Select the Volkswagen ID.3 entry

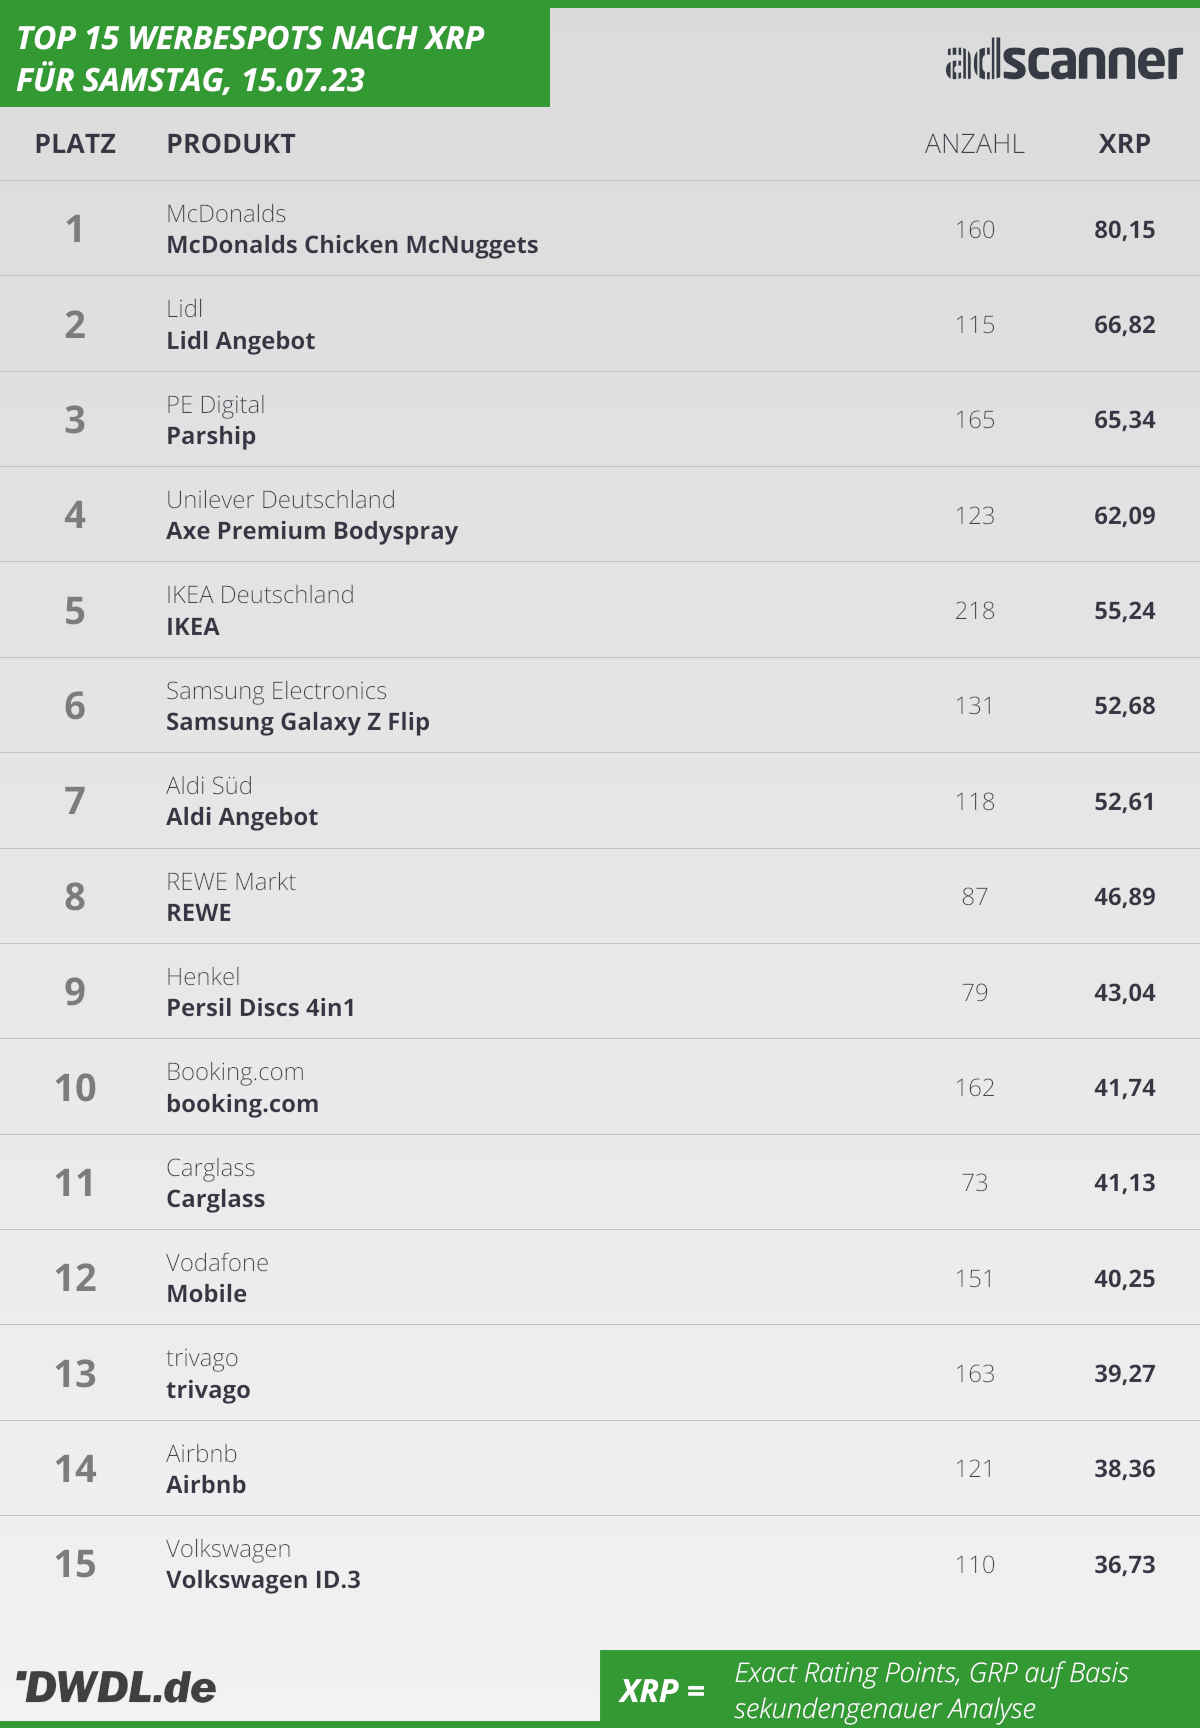tap(263, 1580)
